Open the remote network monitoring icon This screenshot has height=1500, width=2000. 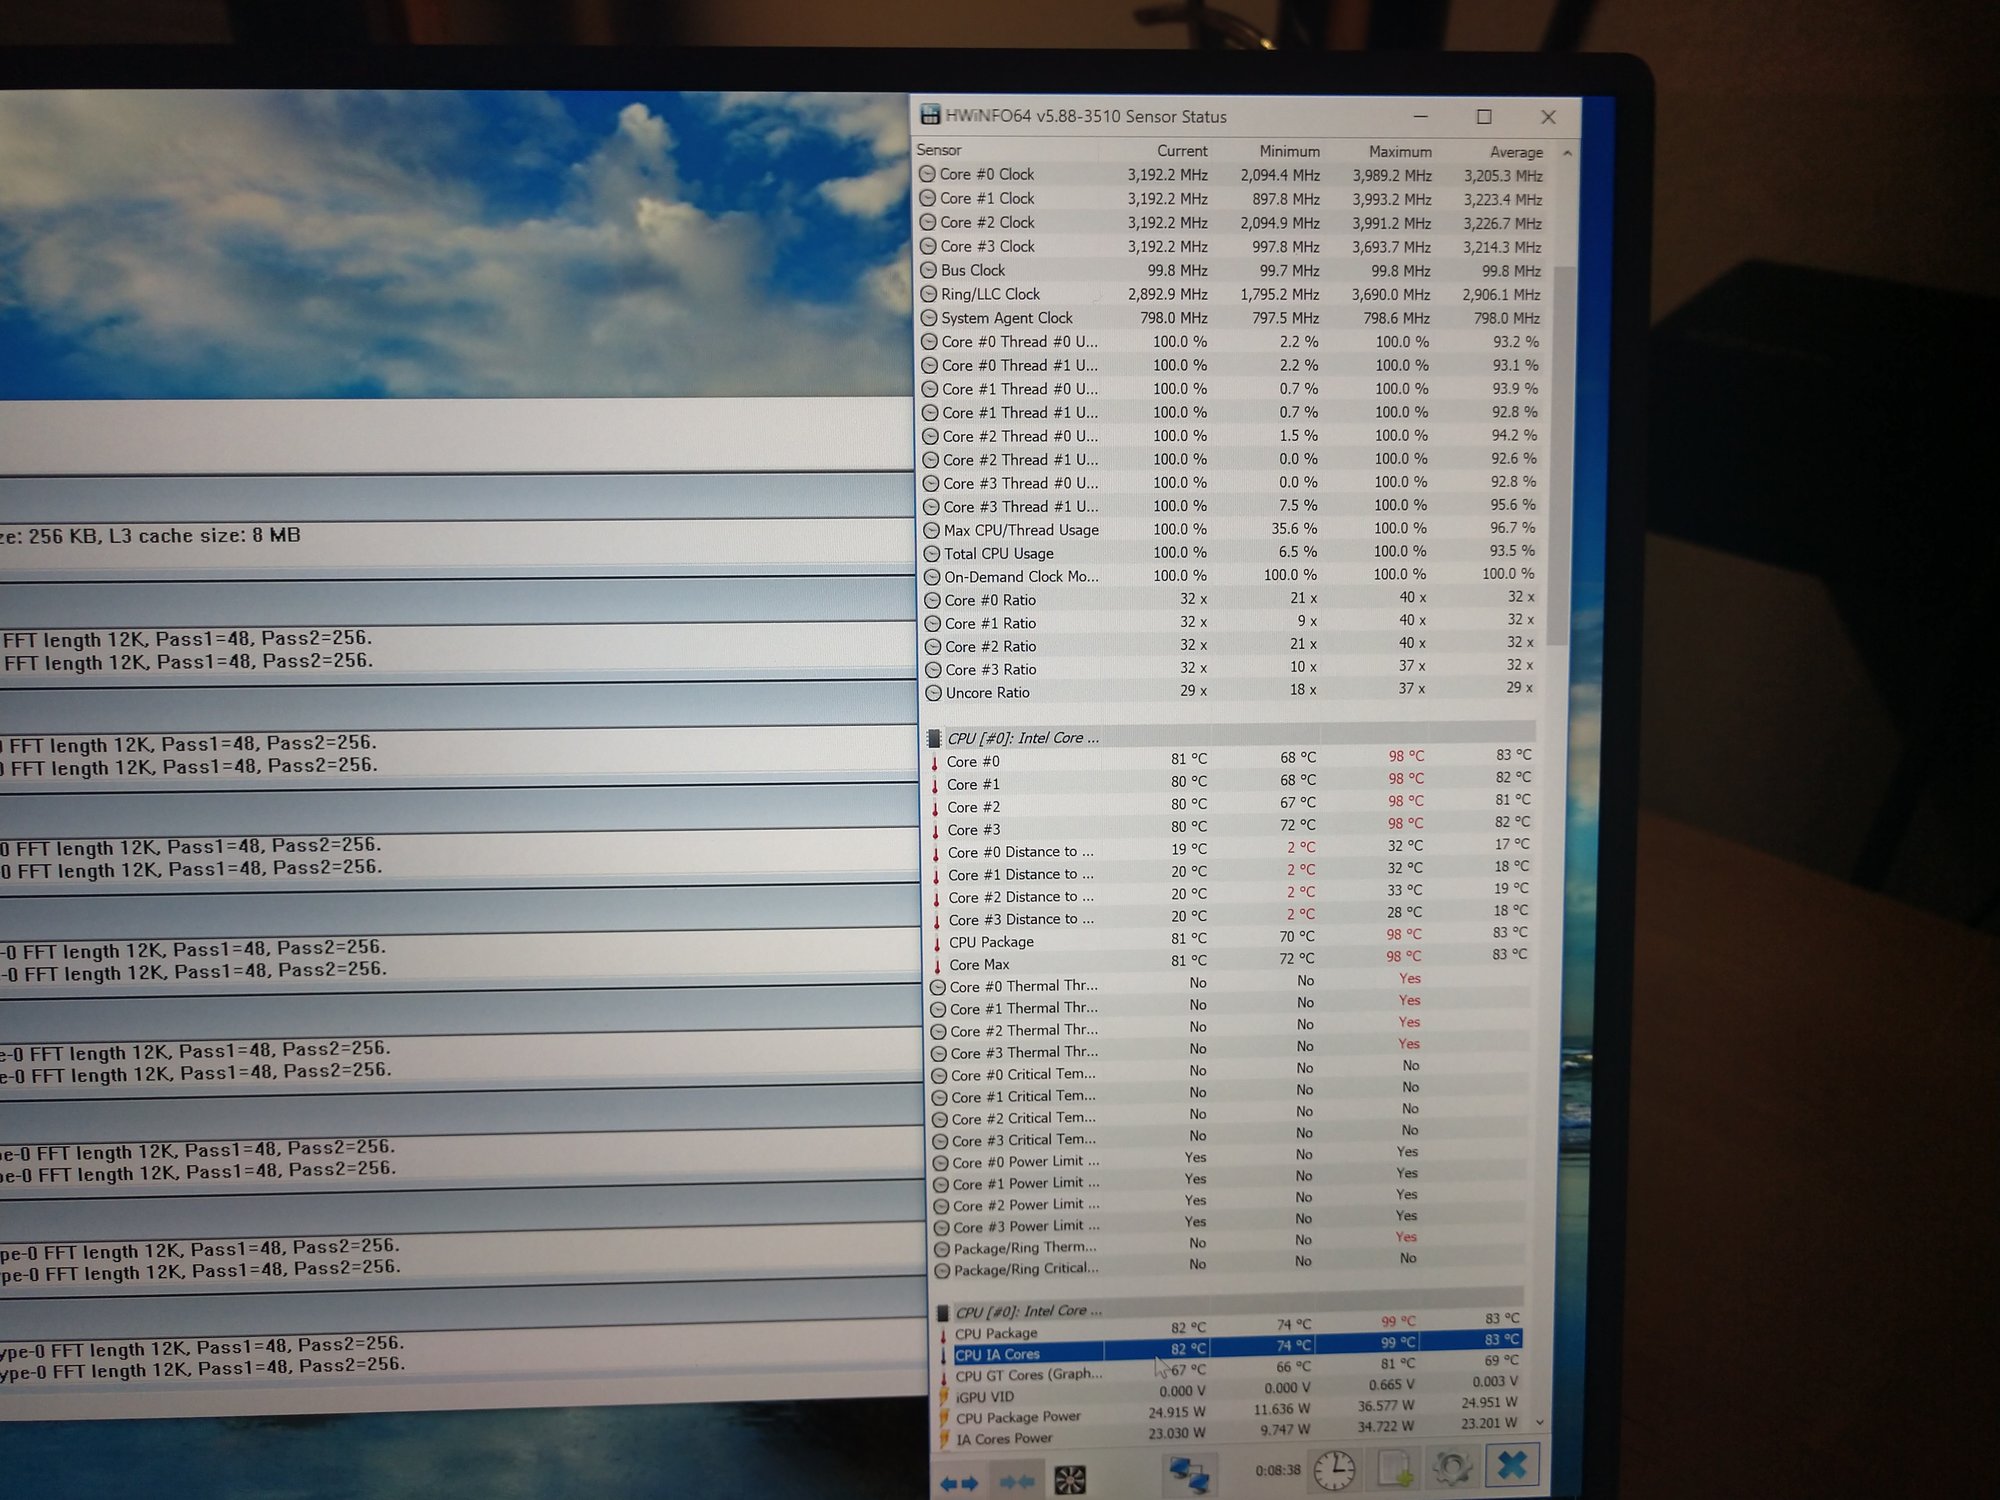[1189, 1474]
